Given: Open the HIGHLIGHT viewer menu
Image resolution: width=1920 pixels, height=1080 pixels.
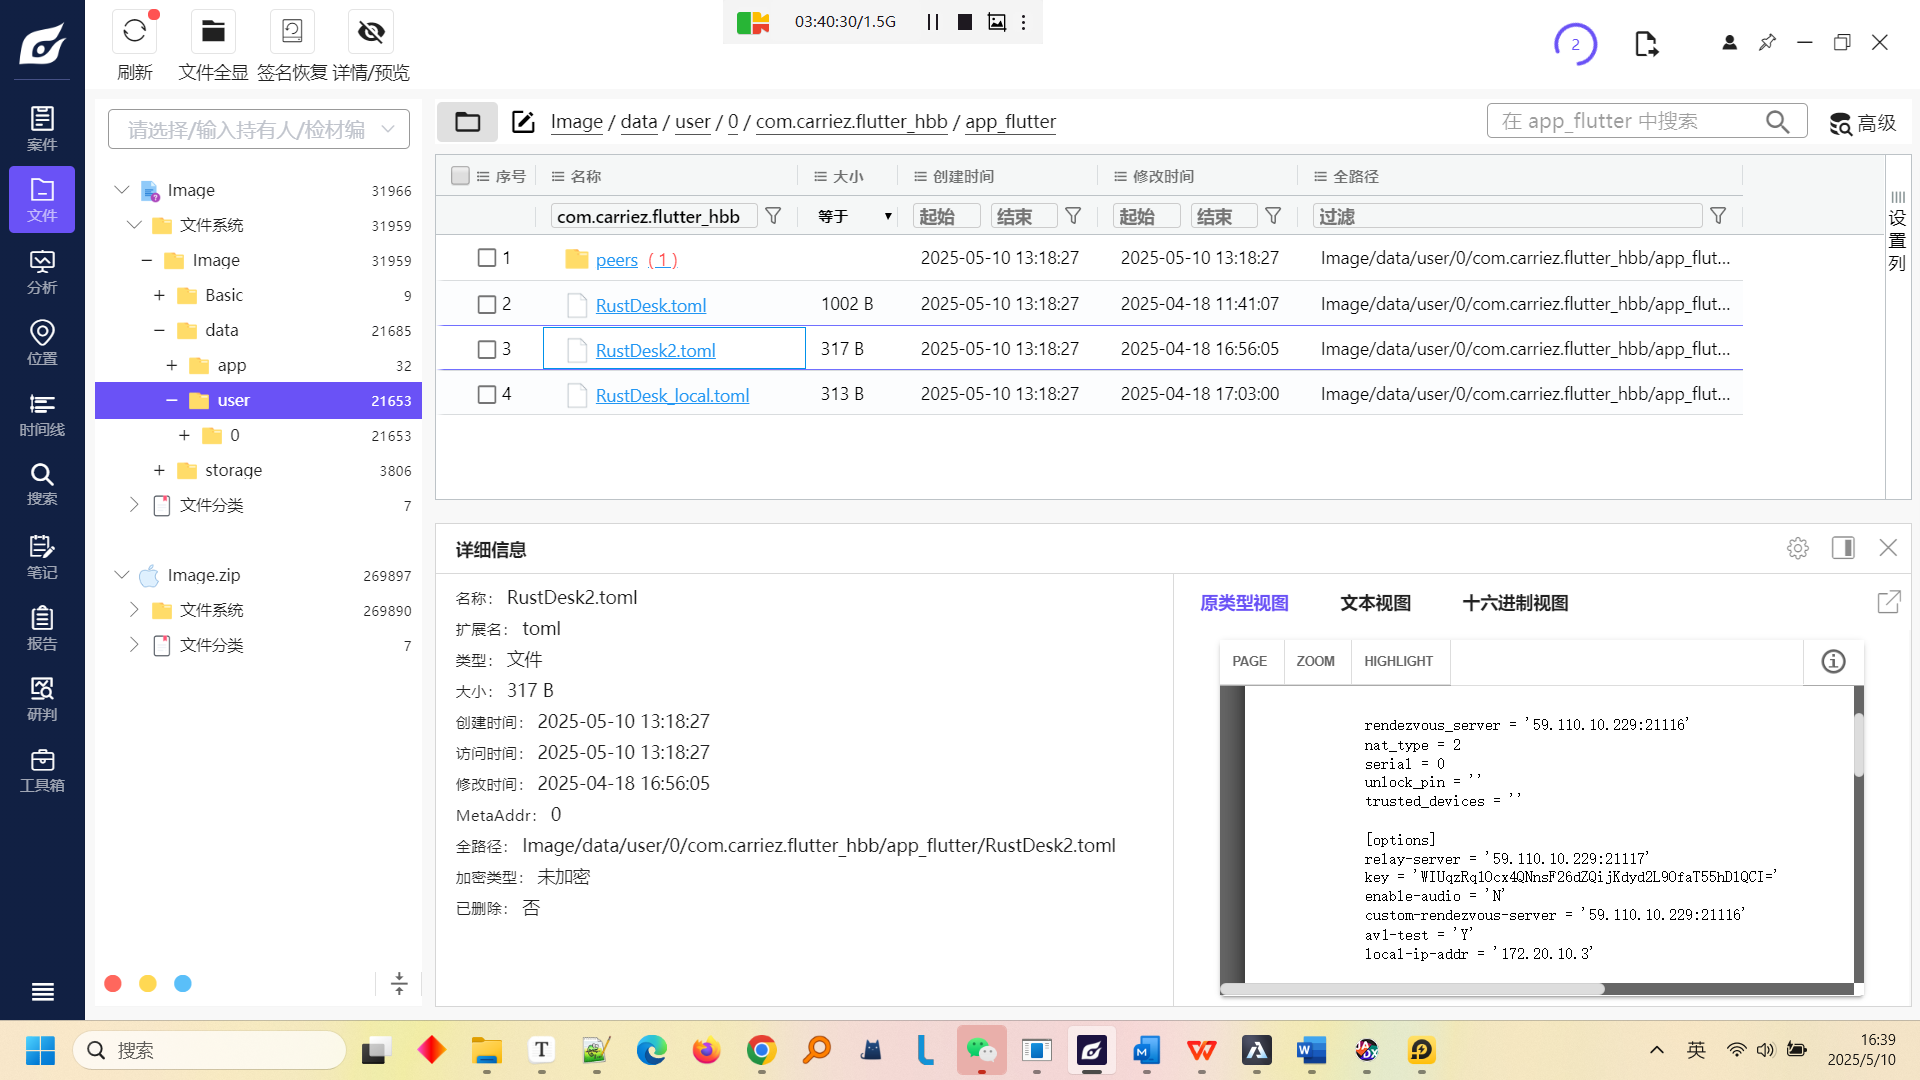Looking at the screenshot, I should click(1398, 661).
